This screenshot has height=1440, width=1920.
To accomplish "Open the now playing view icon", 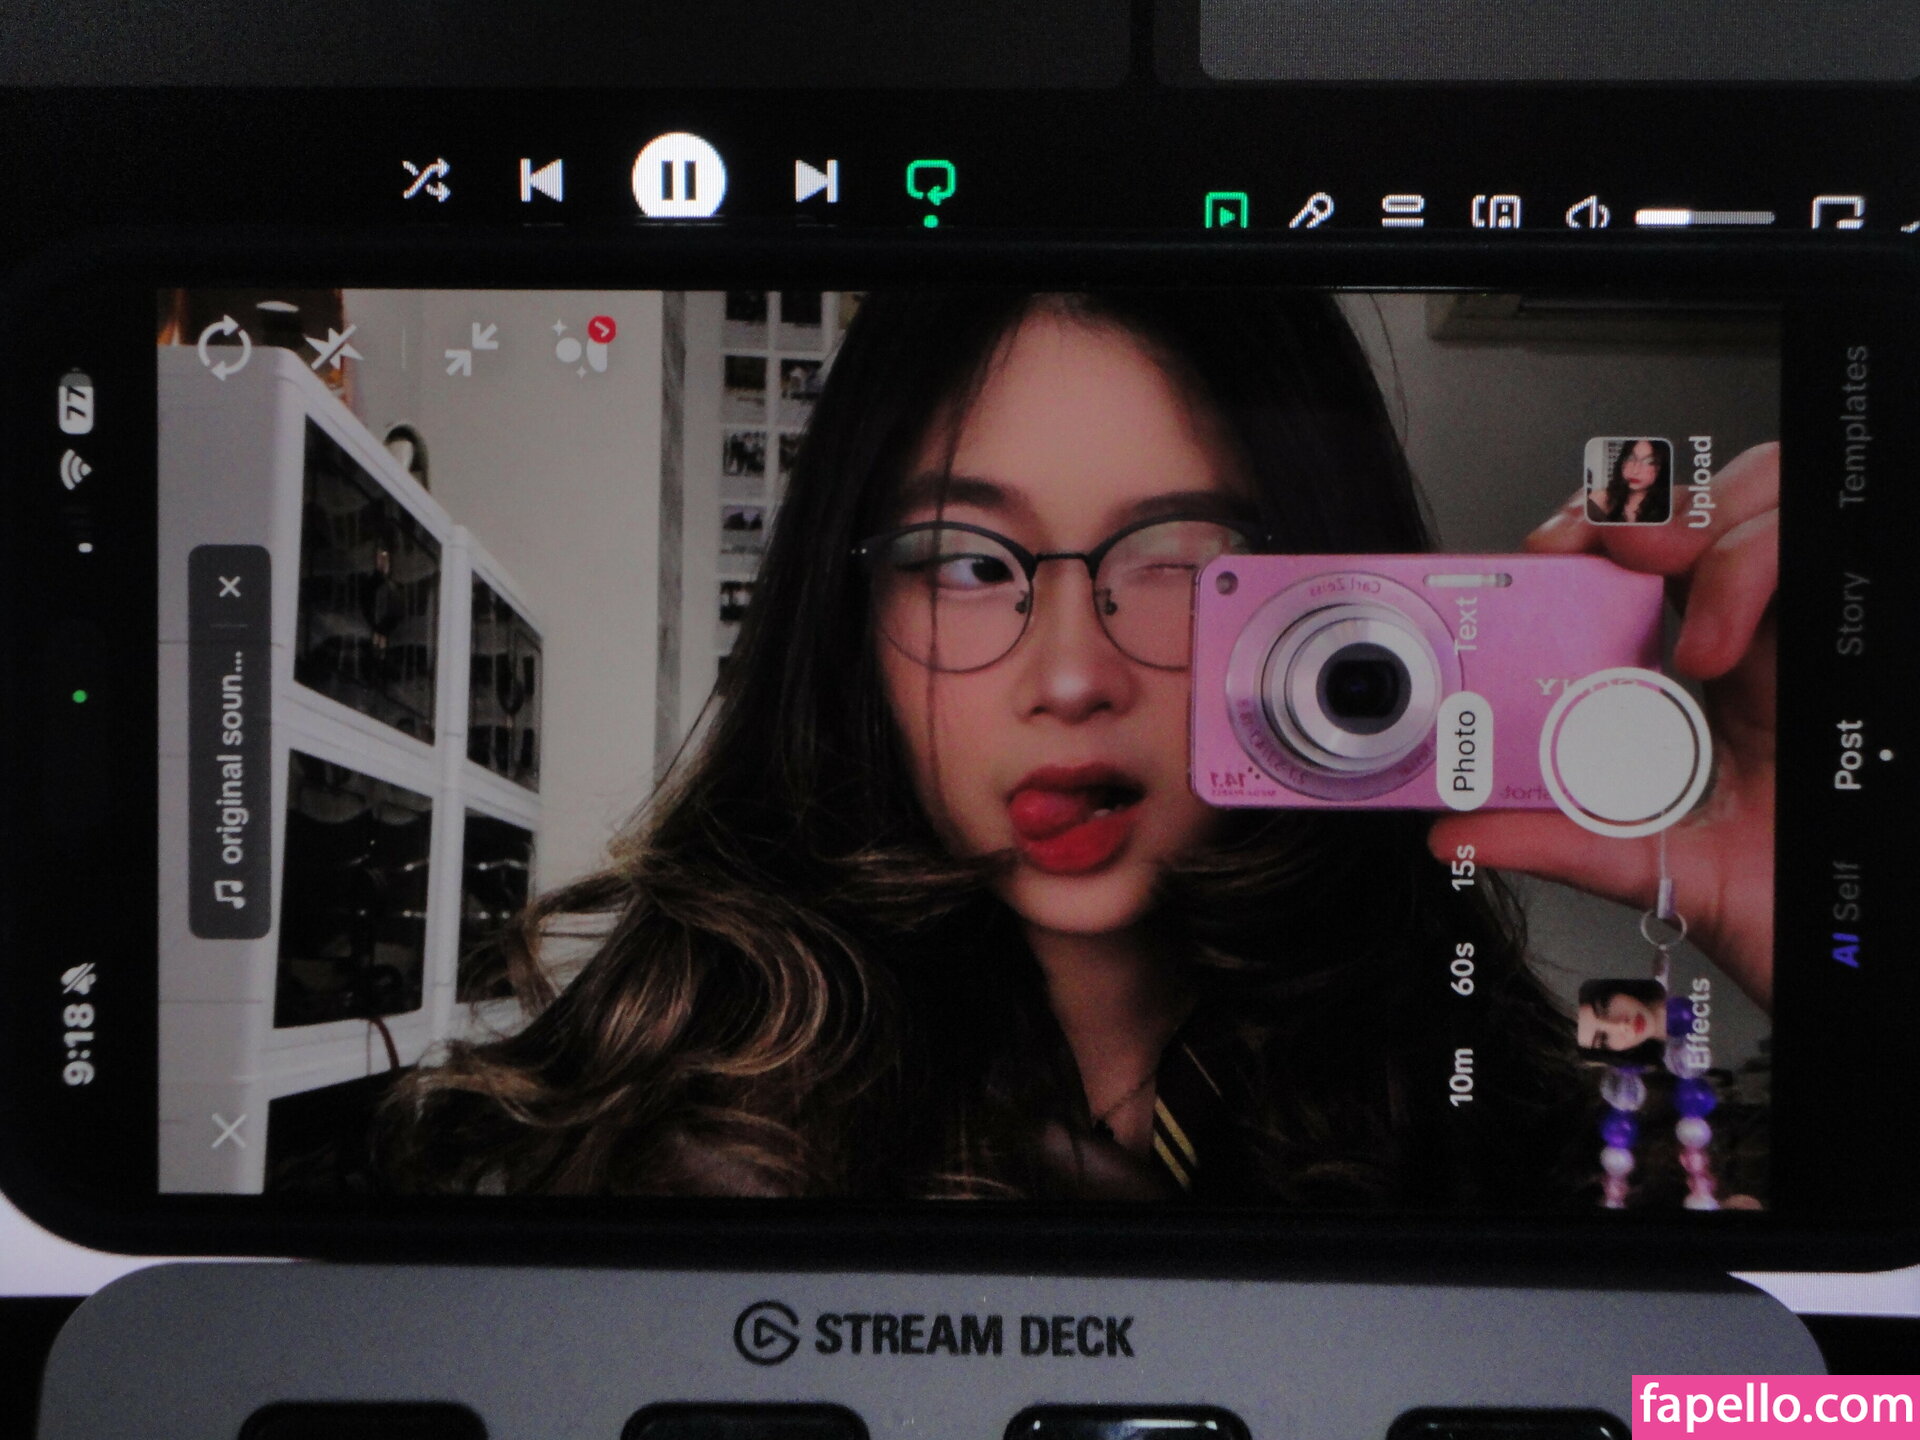I will (1226, 211).
